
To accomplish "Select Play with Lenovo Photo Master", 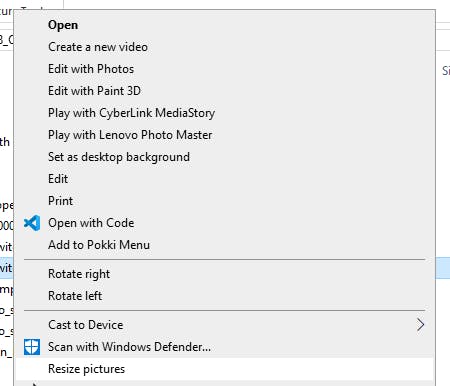I will 224,135.
